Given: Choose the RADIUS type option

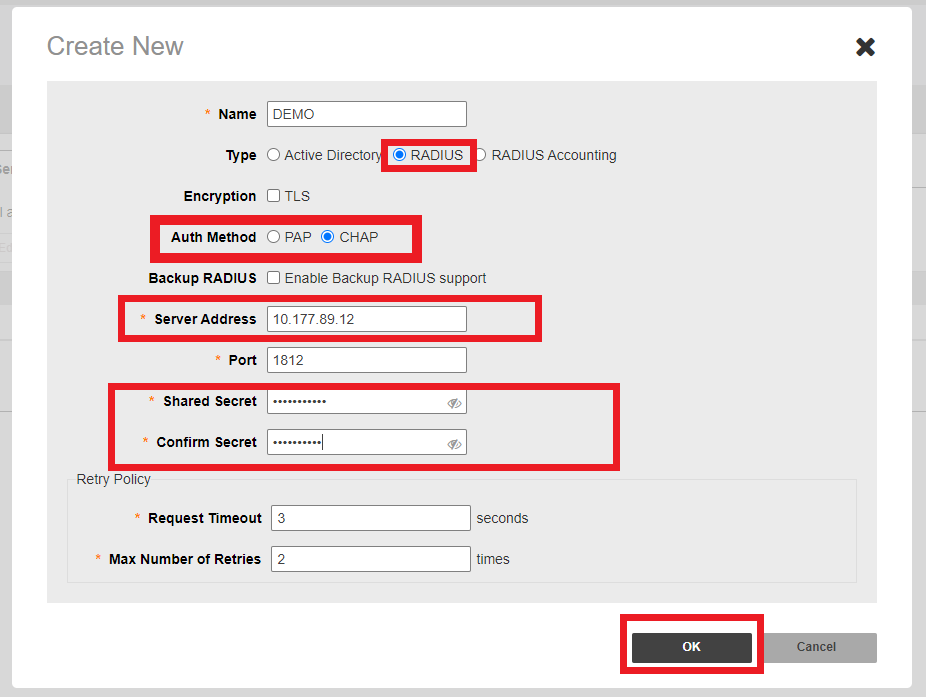Looking at the screenshot, I should 400,155.
